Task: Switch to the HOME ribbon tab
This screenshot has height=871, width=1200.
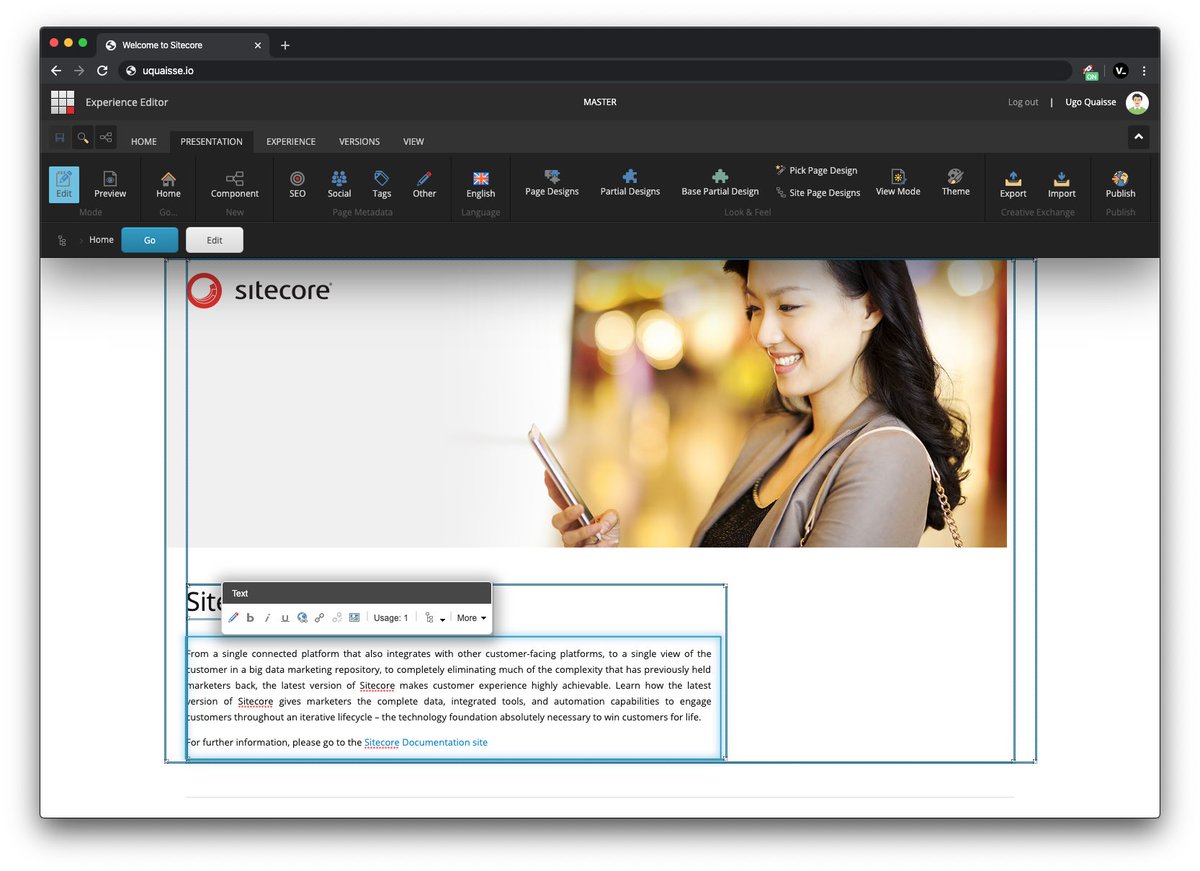Action: pos(144,142)
